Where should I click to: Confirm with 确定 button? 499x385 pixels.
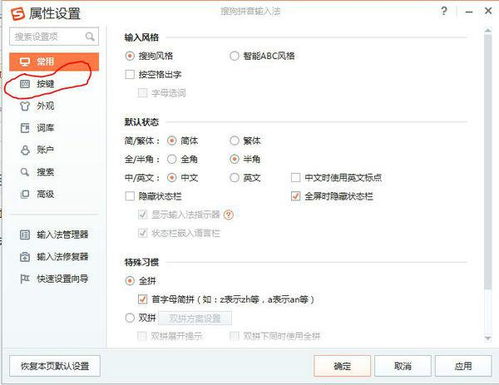pyautogui.click(x=342, y=366)
